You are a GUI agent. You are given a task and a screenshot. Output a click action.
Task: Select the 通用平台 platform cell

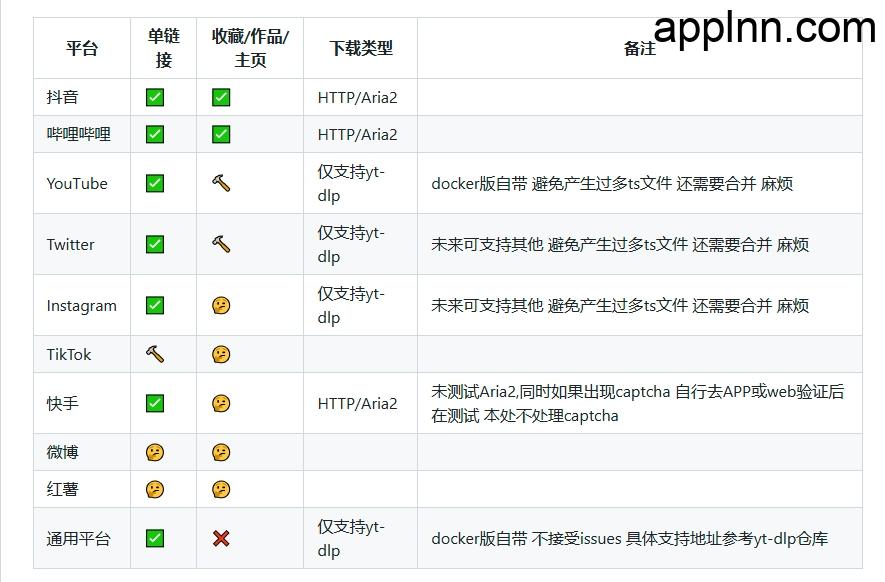point(82,538)
